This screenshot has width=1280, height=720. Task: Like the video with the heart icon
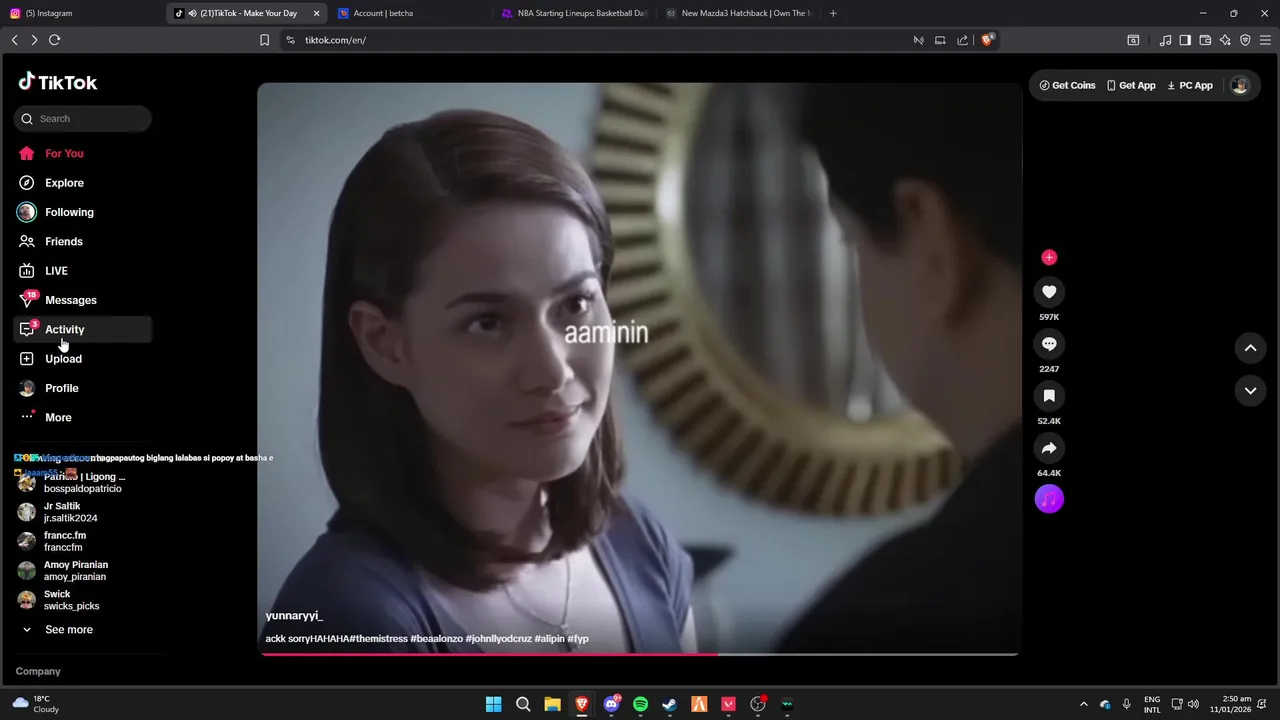coord(1049,292)
